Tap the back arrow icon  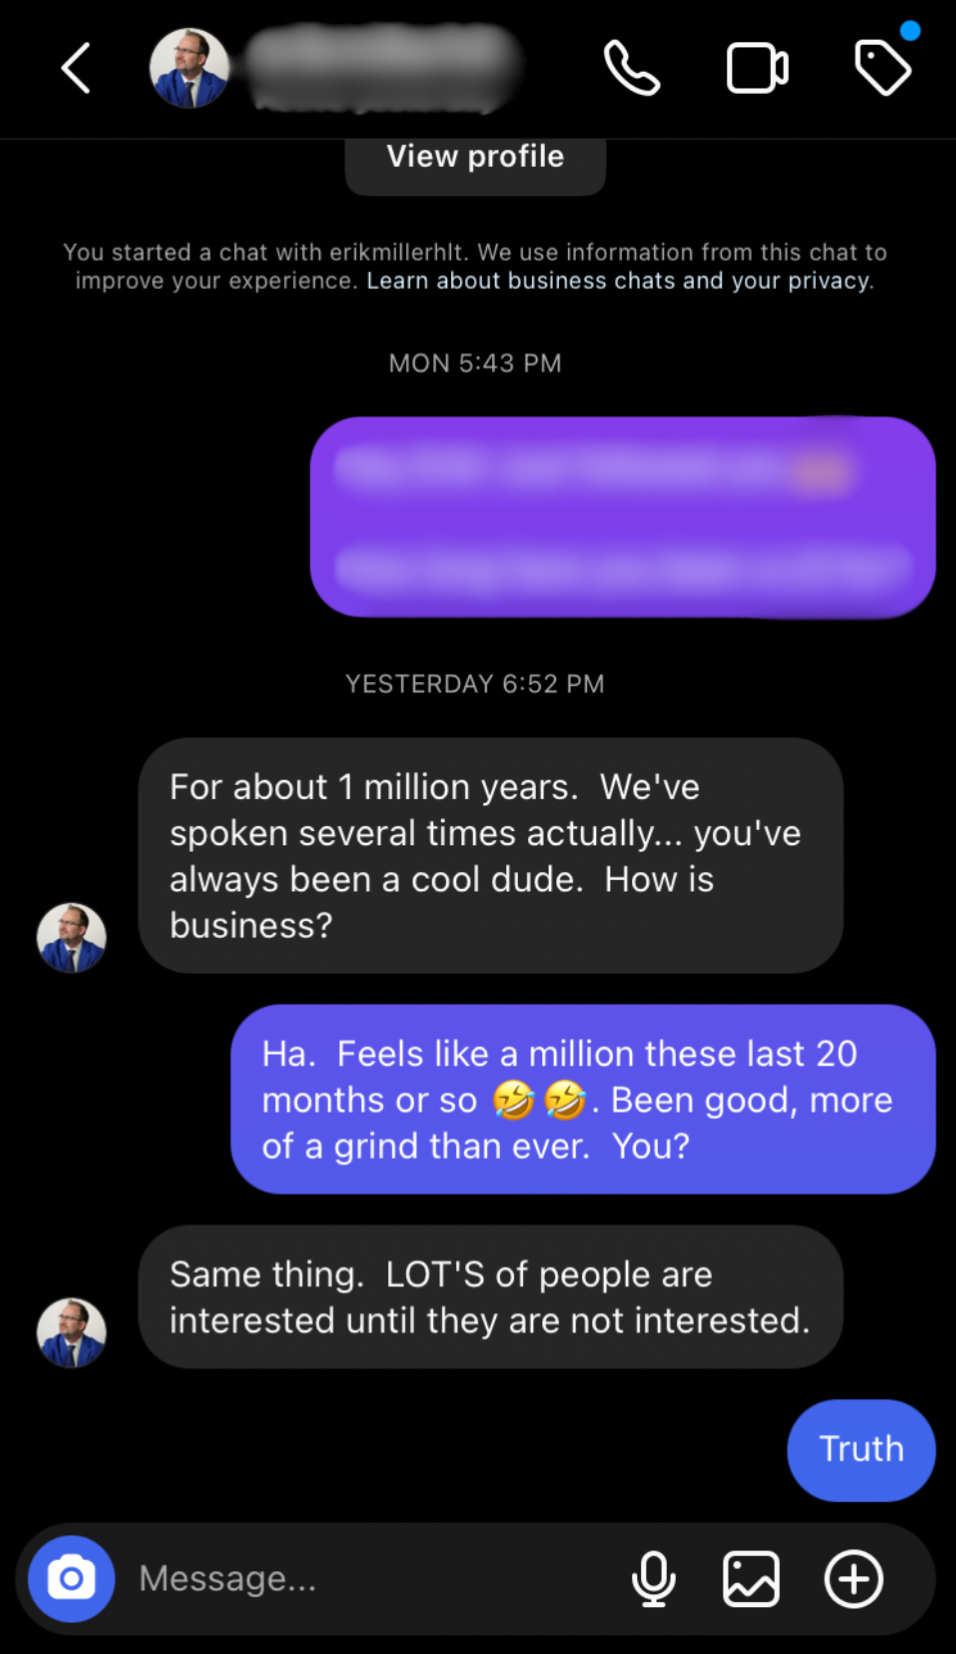pos(76,68)
